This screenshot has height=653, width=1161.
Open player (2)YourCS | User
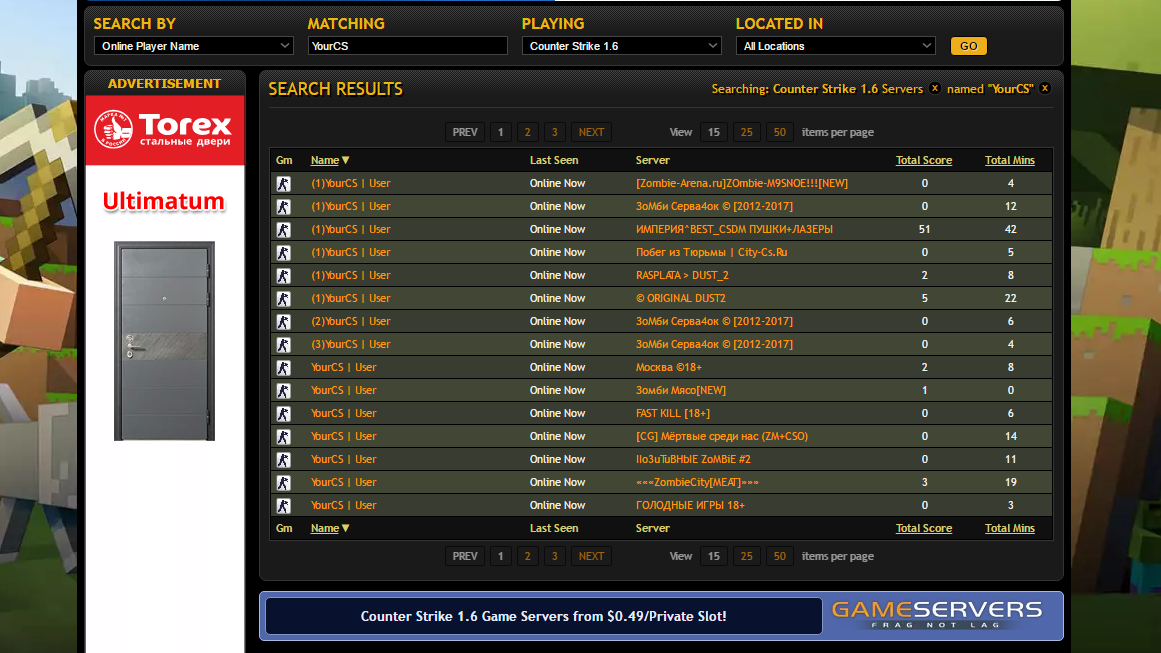click(350, 321)
